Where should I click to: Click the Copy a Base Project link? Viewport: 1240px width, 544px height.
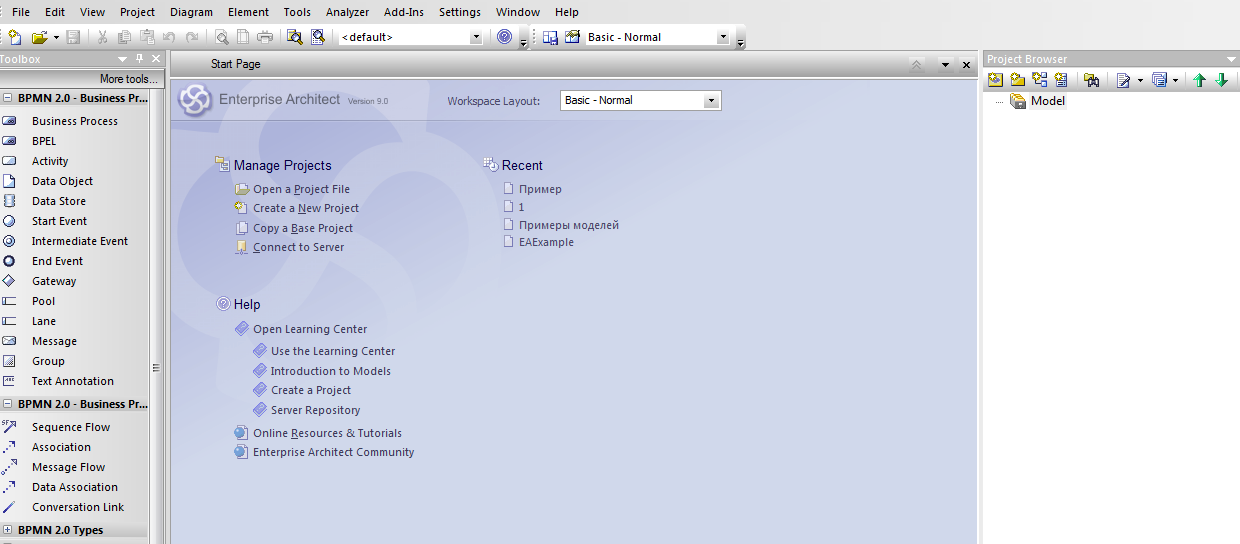tap(303, 228)
